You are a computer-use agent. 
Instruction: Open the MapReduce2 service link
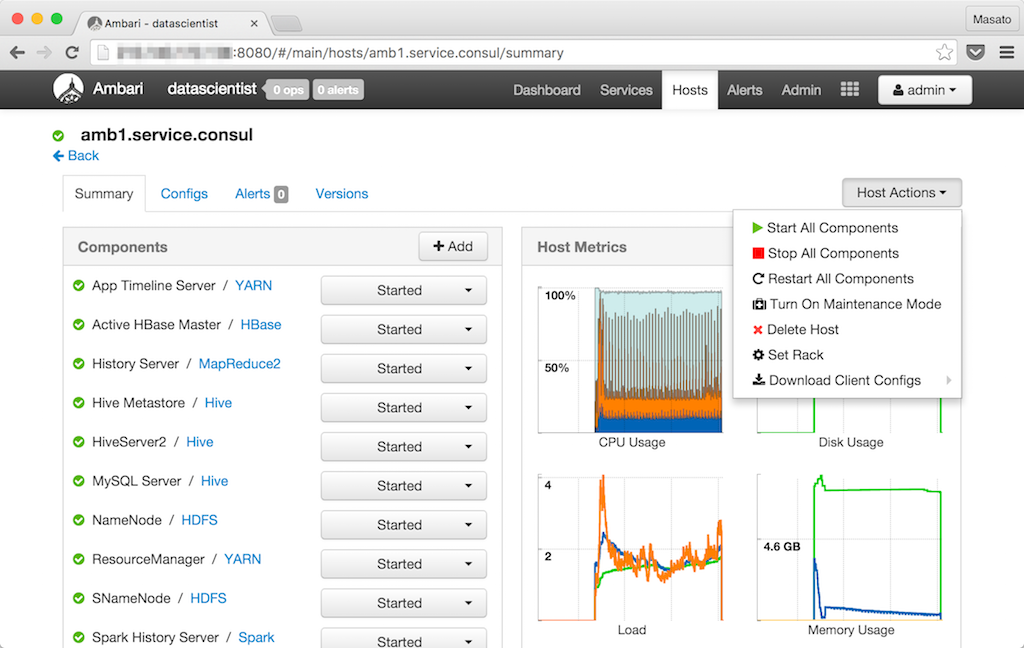(x=240, y=364)
